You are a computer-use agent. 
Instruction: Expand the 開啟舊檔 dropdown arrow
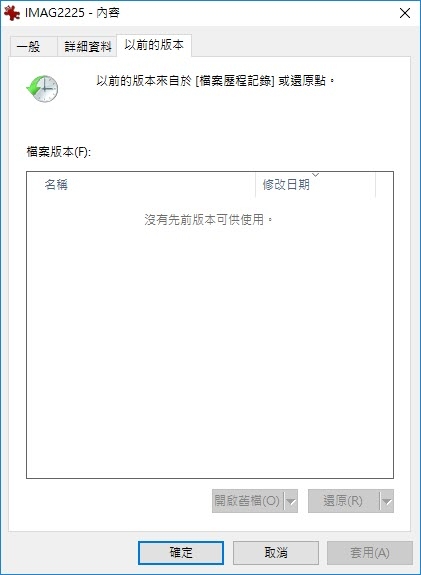(291, 501)
